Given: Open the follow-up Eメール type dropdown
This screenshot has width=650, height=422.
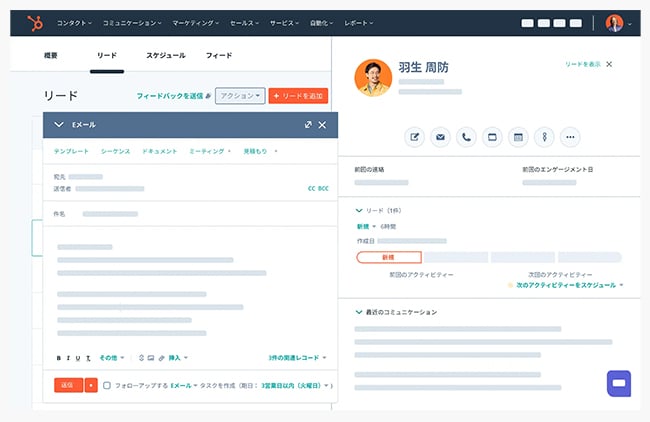Looking at the screenshot, I should coord(184,386).
